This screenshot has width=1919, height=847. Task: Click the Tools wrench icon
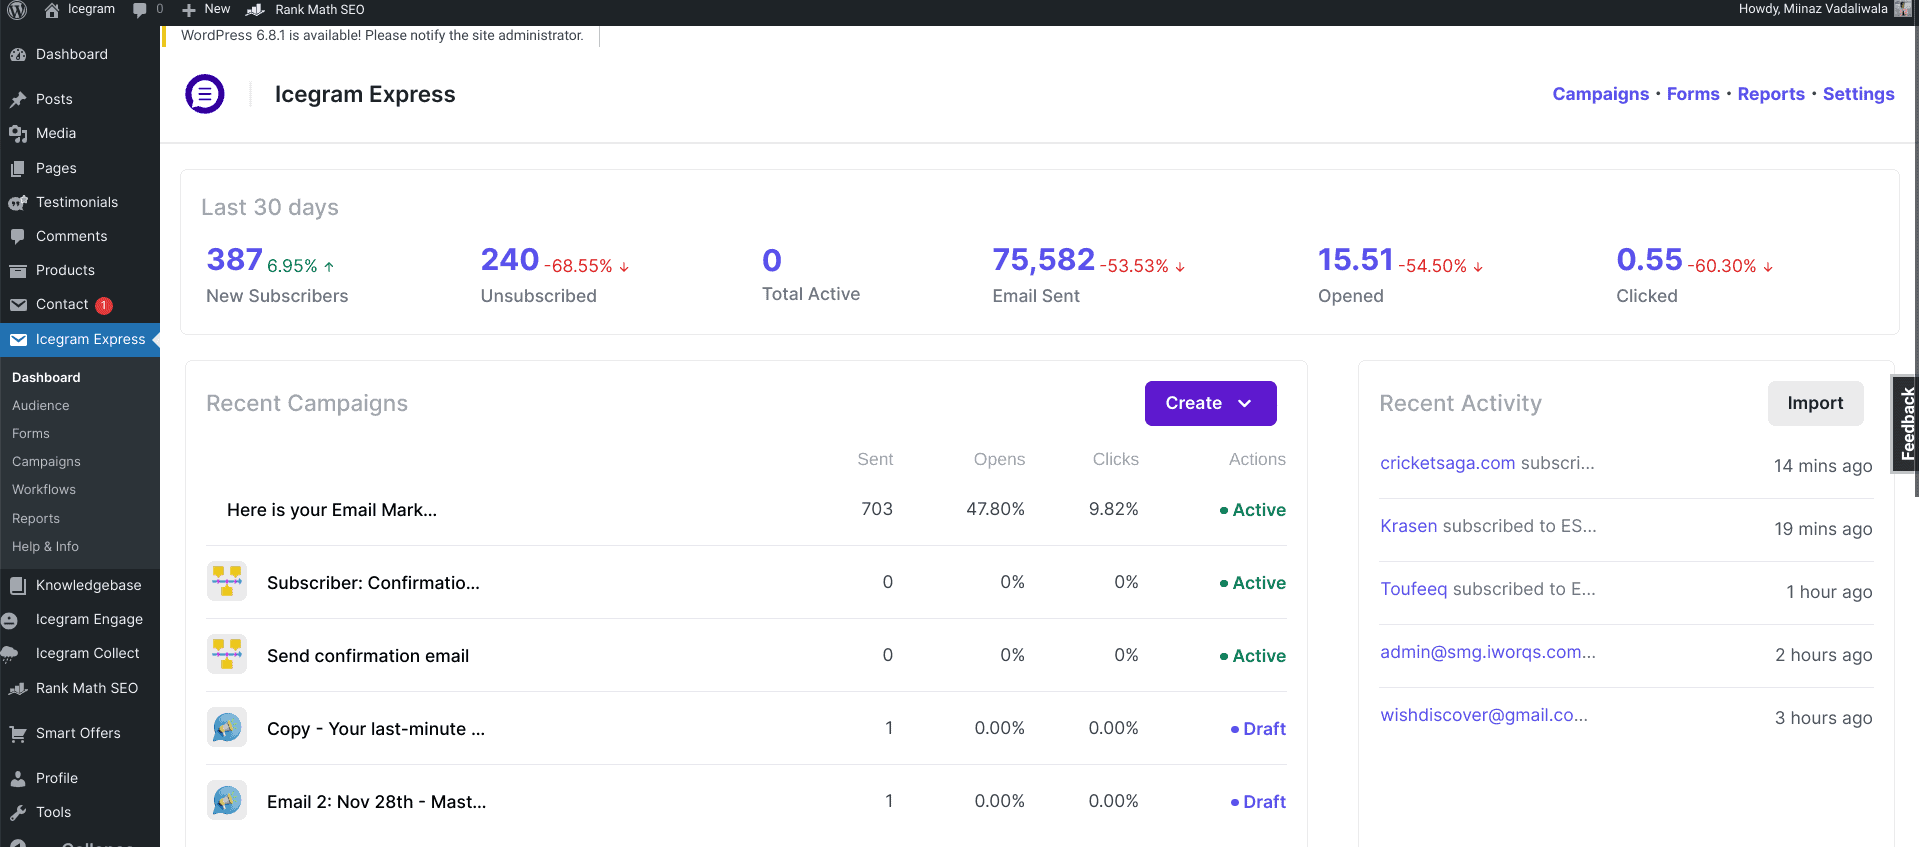(x=18, y=813)
